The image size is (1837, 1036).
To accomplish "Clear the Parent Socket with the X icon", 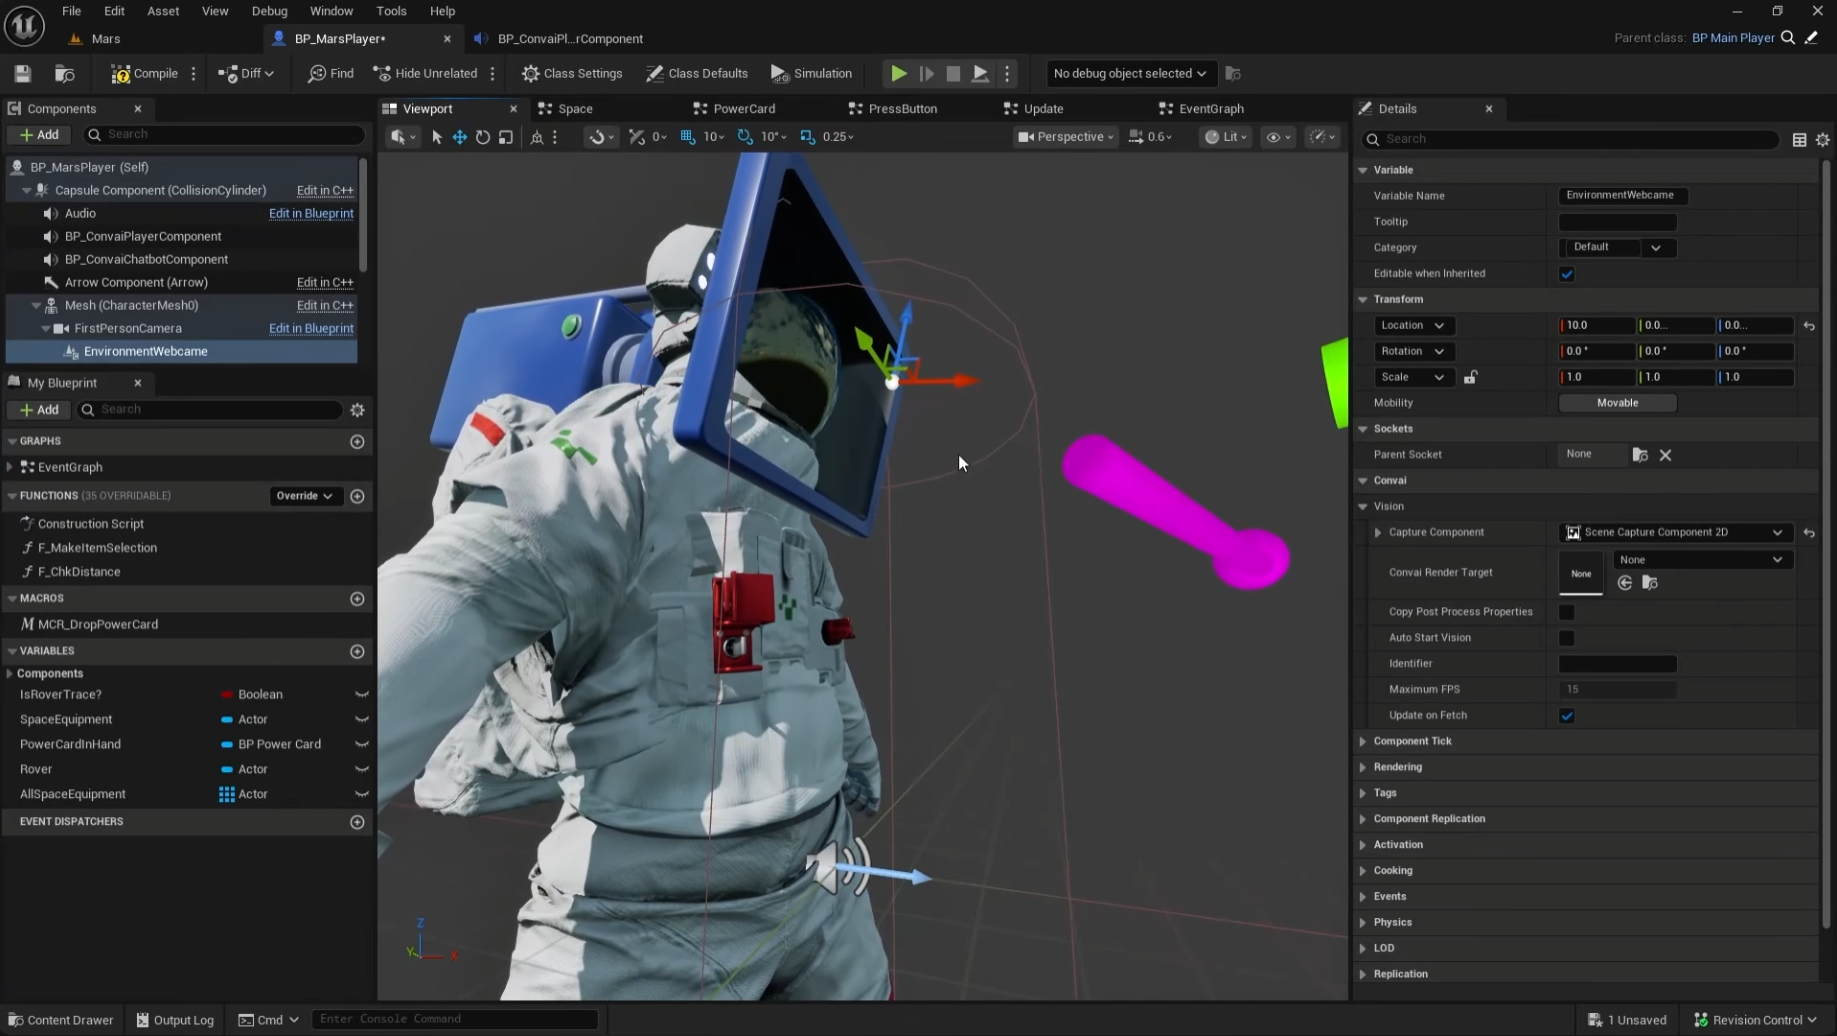I will coord(1665,455).
